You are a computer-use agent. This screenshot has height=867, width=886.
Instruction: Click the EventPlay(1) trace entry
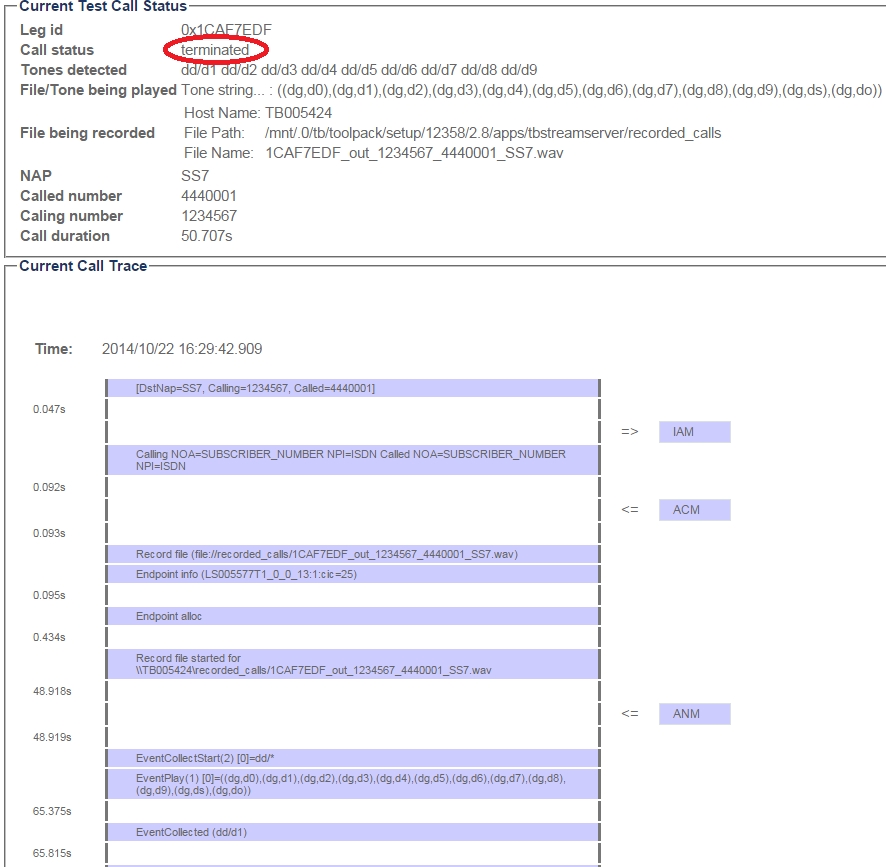point(353,783)
